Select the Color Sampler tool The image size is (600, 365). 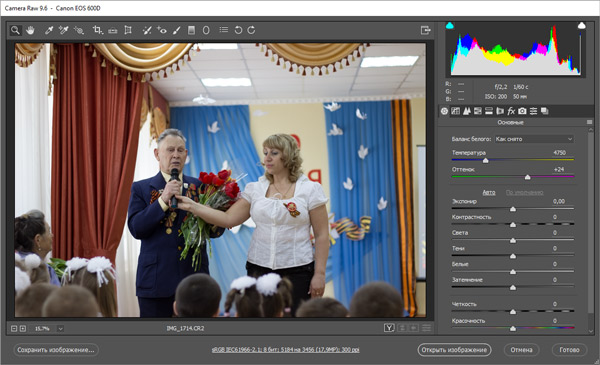click(64, 30)
